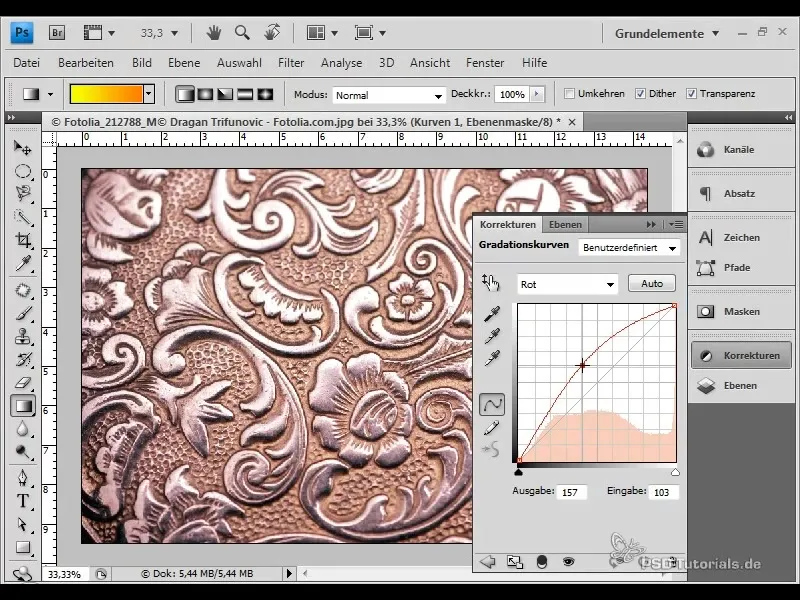Select the Eraser tool
800x600 pixels.
coord(22,383)
